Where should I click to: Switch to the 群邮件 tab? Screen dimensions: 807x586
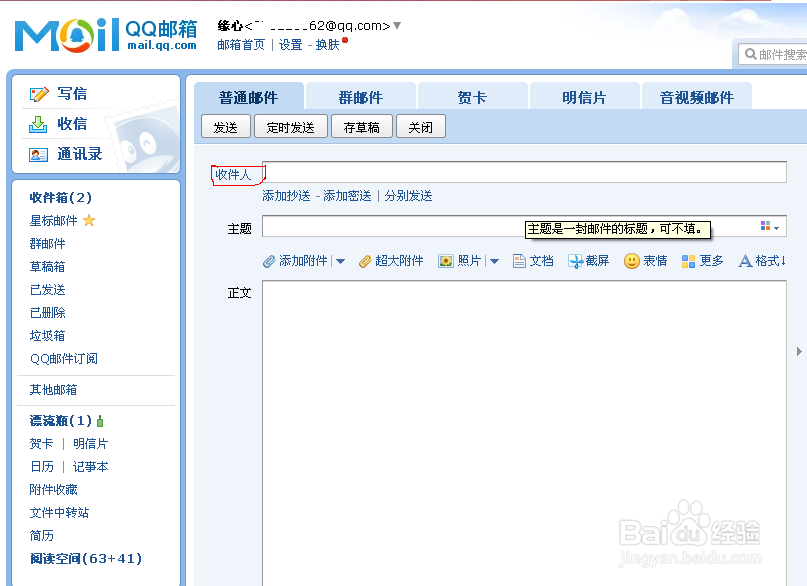[361, 95]
